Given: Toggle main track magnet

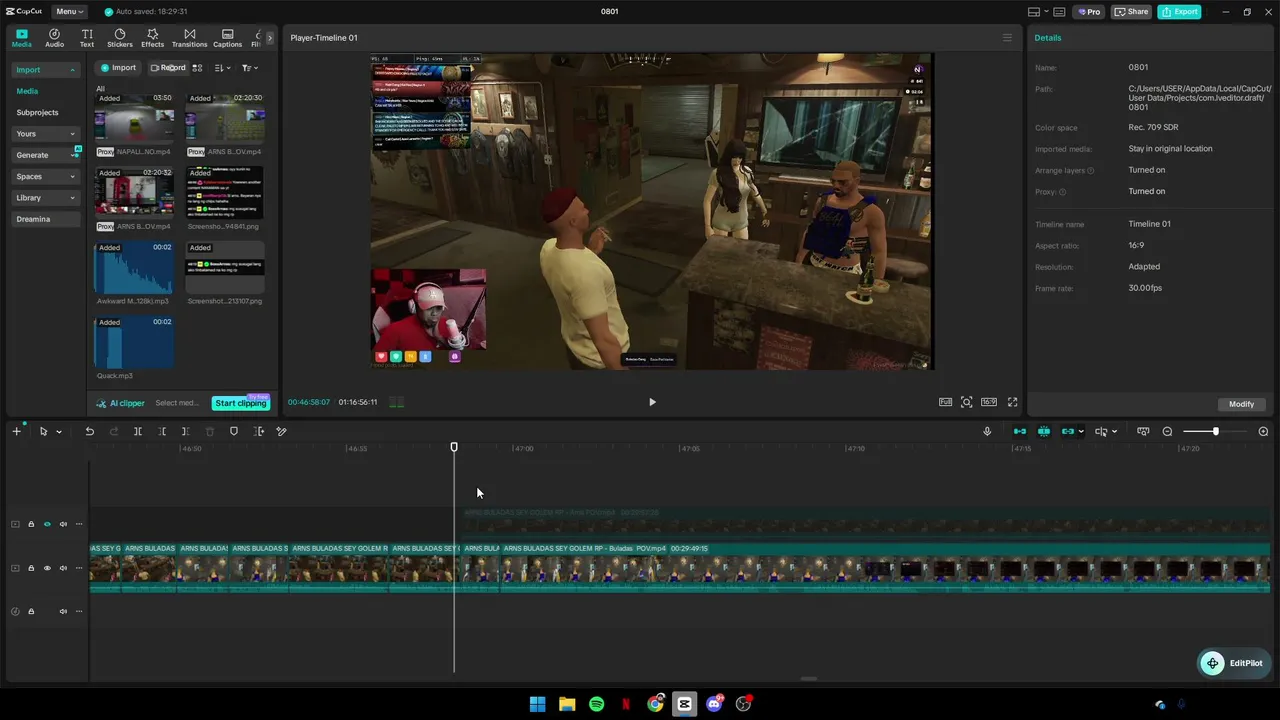Looking at the screenshot, I should coord(1020,431).
